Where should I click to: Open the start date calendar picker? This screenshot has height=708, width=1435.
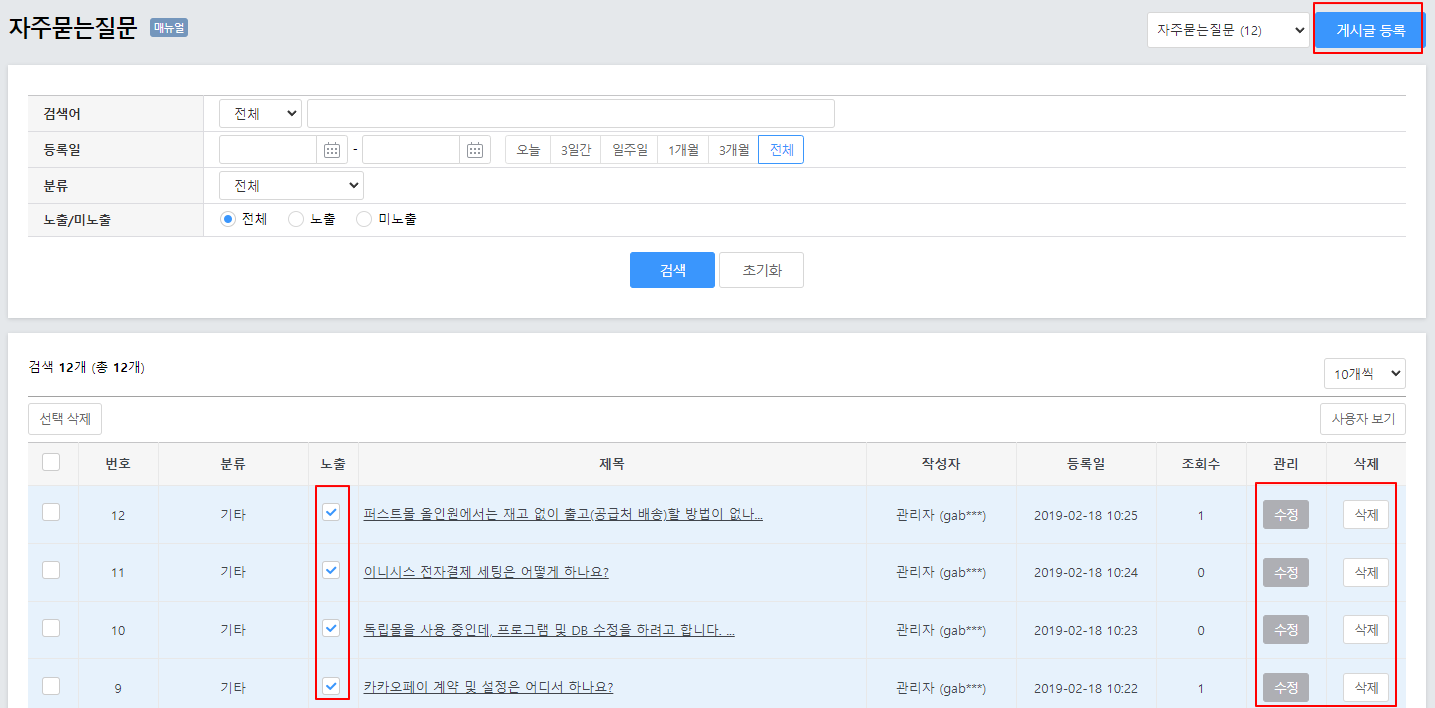pyautogui.click(x=332, y=150)
